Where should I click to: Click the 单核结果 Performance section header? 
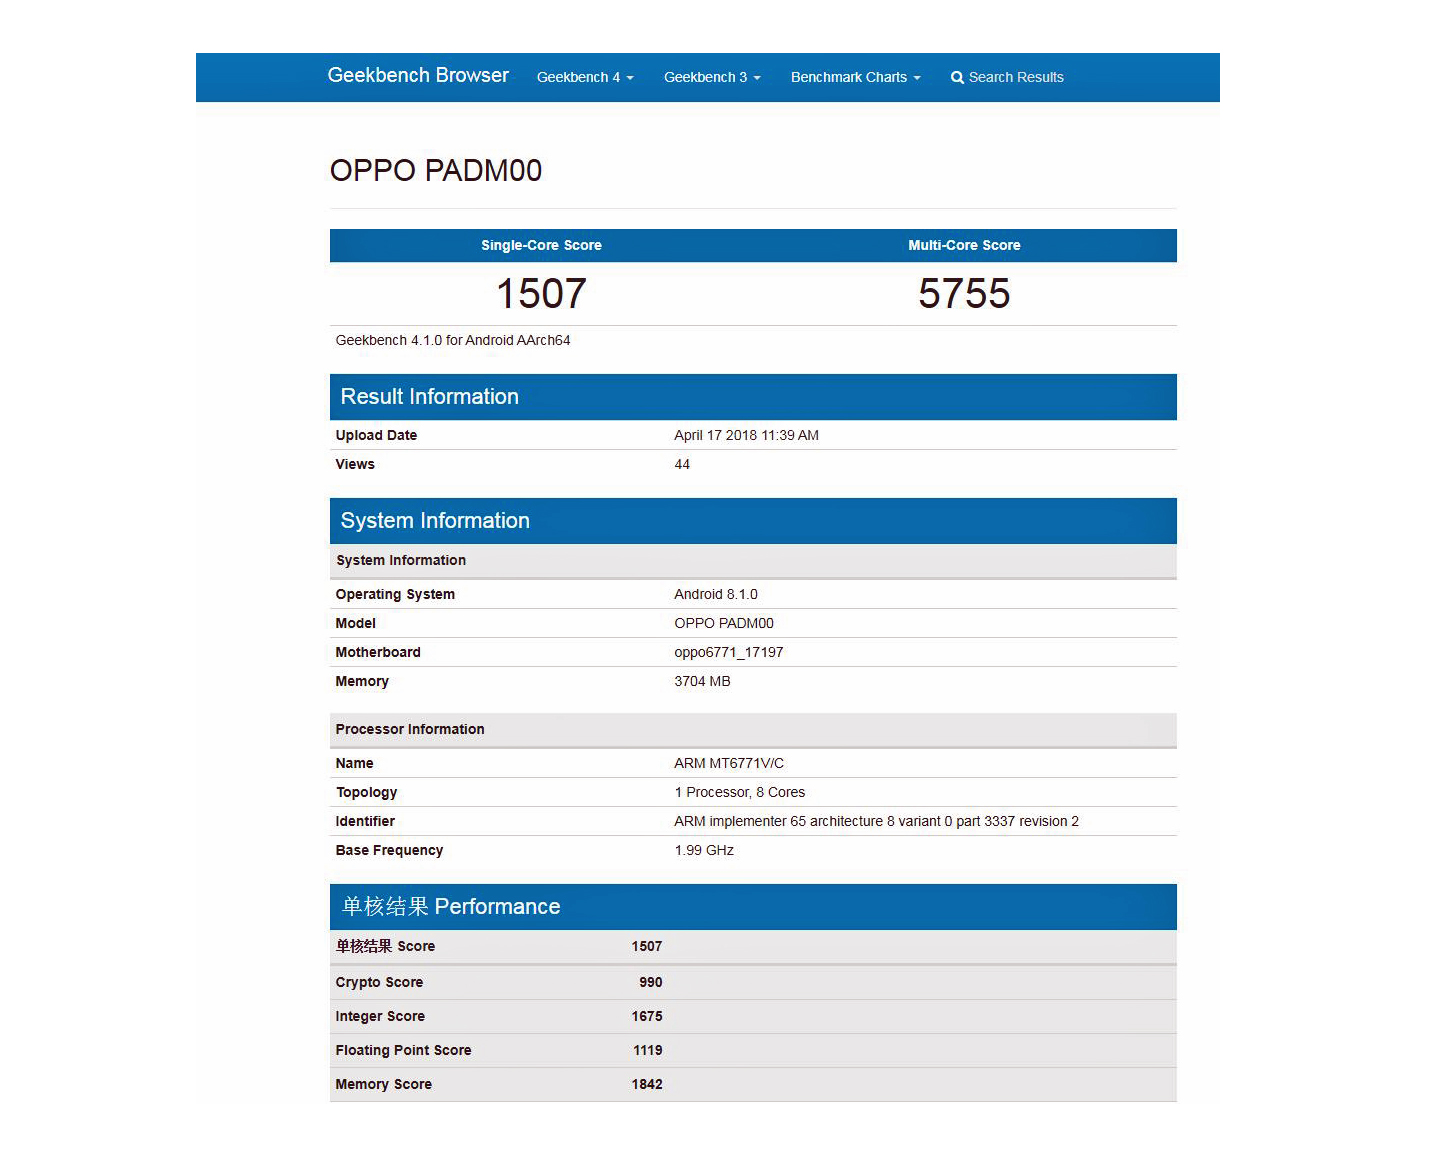point(753,907)
